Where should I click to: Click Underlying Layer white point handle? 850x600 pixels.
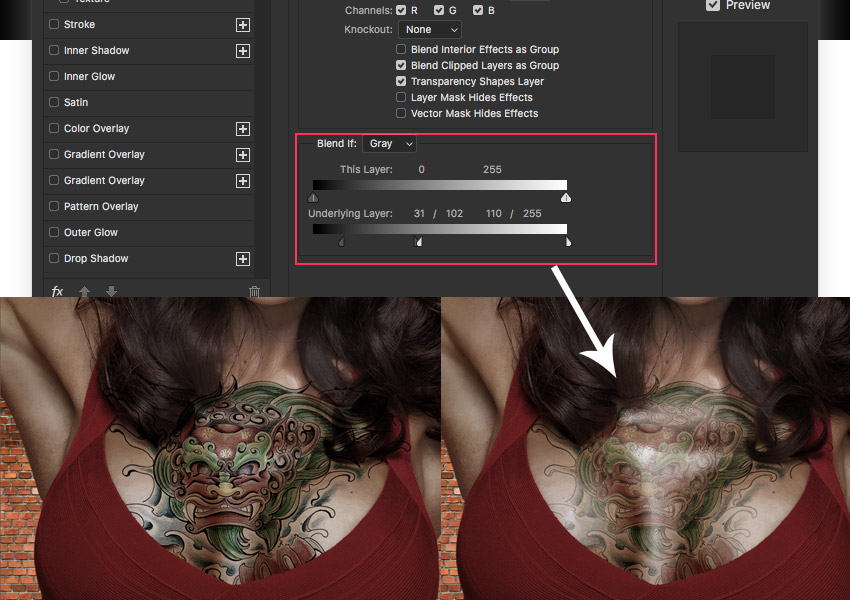tap(568, 242)
